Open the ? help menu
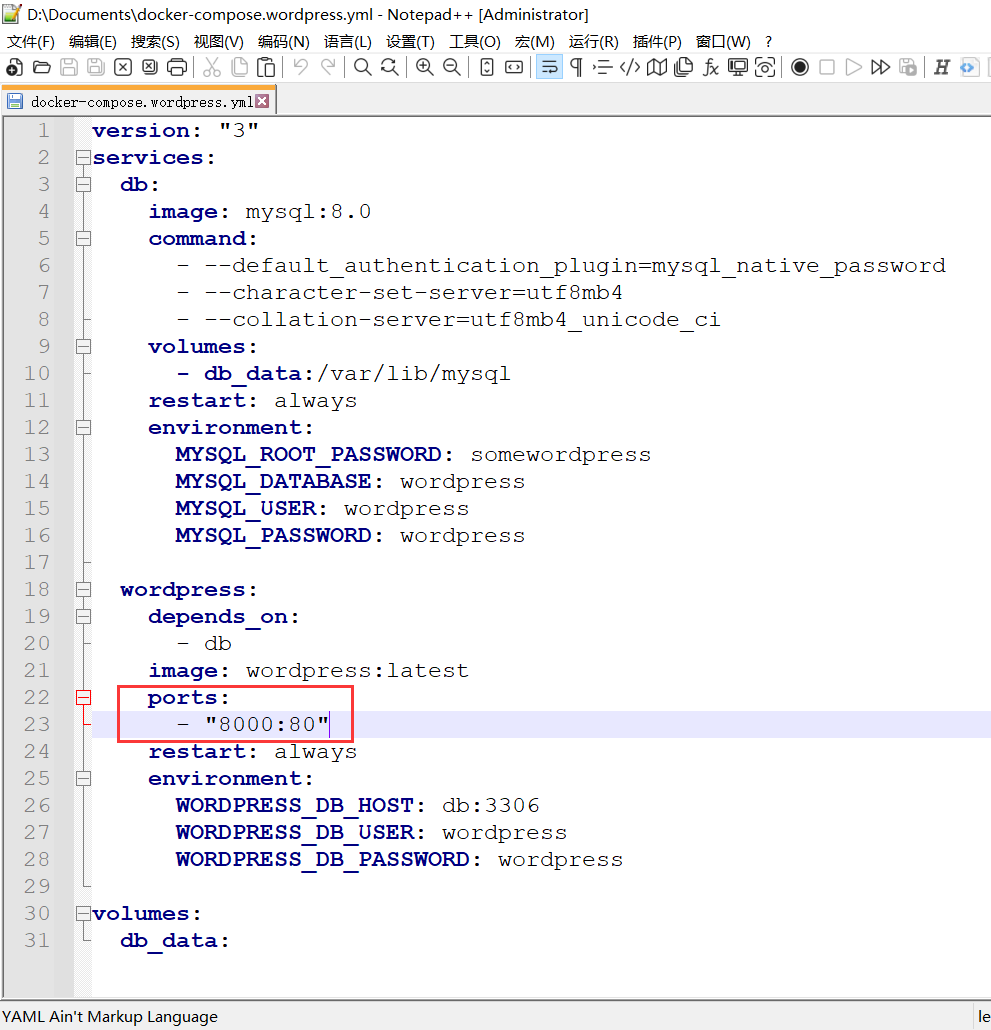The image size is (991, 1030). click(768, 41)
